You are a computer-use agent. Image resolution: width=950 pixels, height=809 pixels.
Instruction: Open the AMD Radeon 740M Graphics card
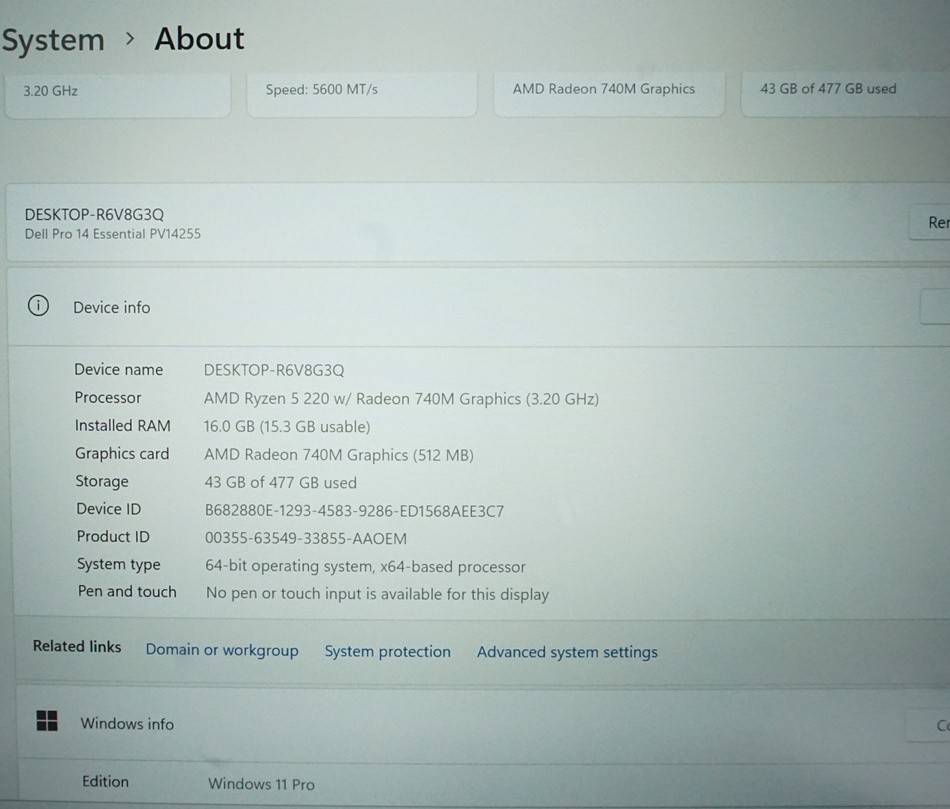click(x=609, y=93)
